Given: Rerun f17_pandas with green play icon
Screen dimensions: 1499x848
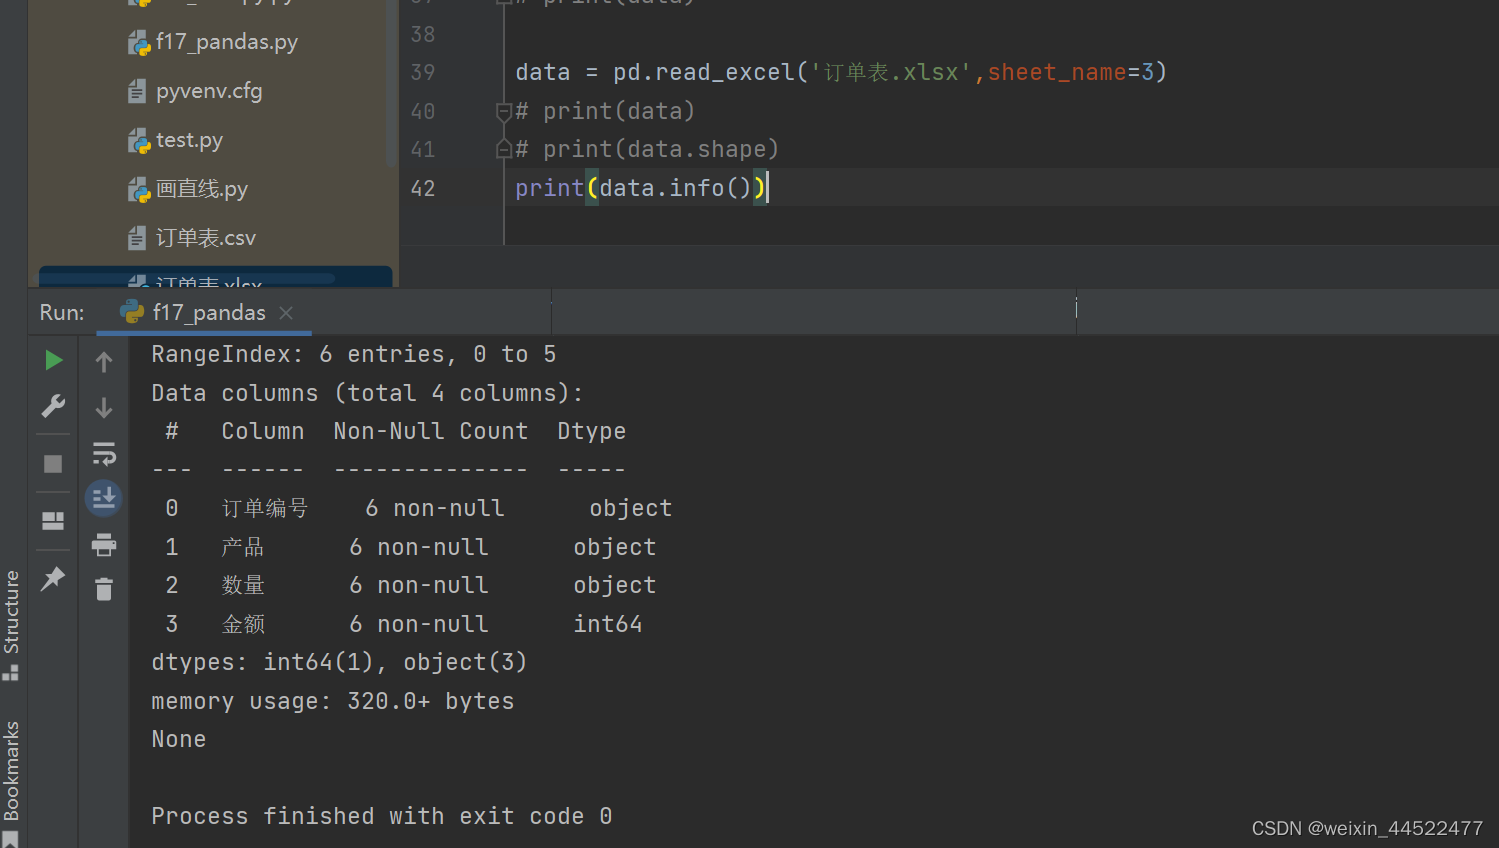Looking at the screenshot, I should point(53,360).
